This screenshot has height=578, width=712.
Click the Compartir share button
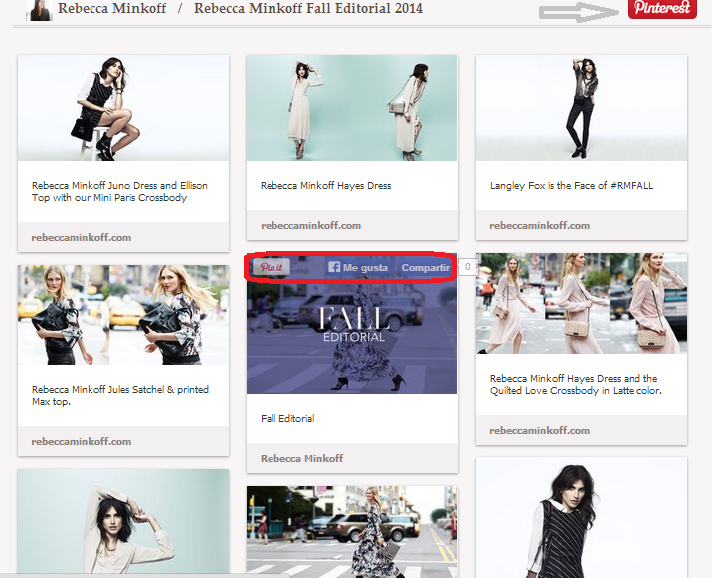click(425, 268)
